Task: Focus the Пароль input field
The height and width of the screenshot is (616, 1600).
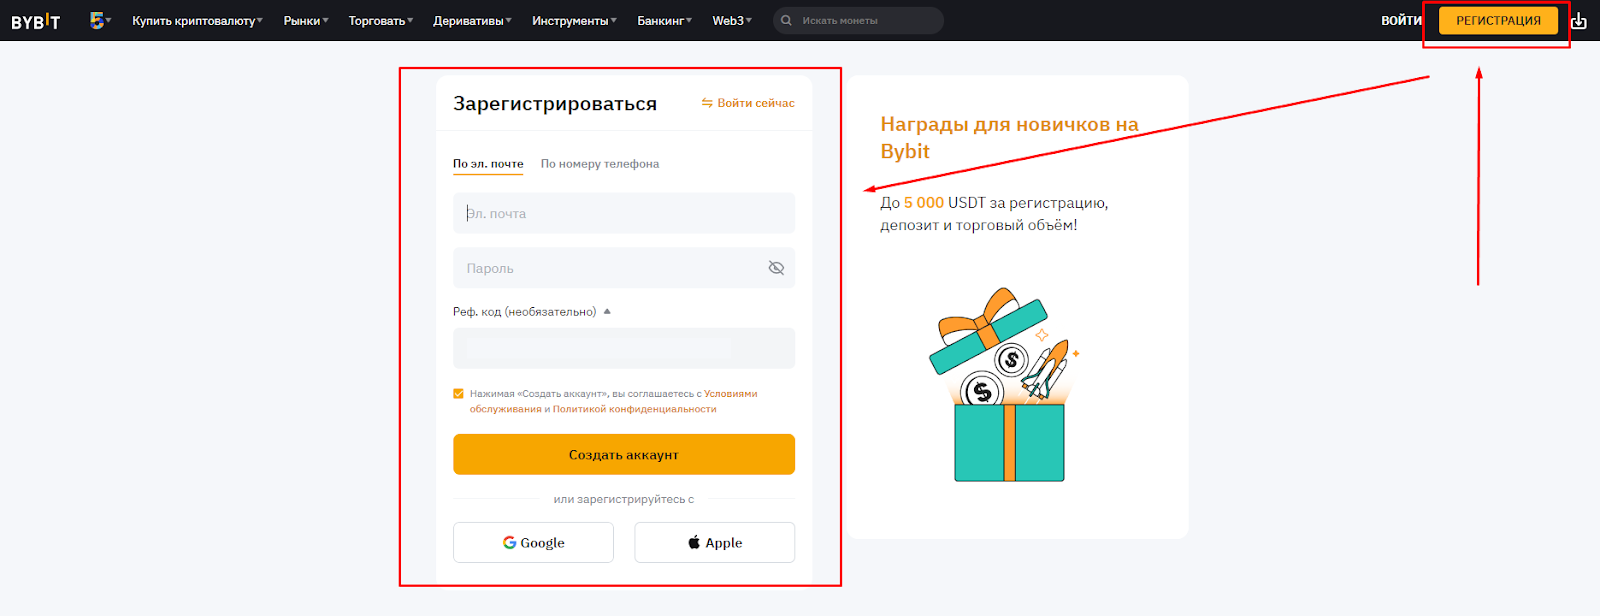Action: (624, 268)
